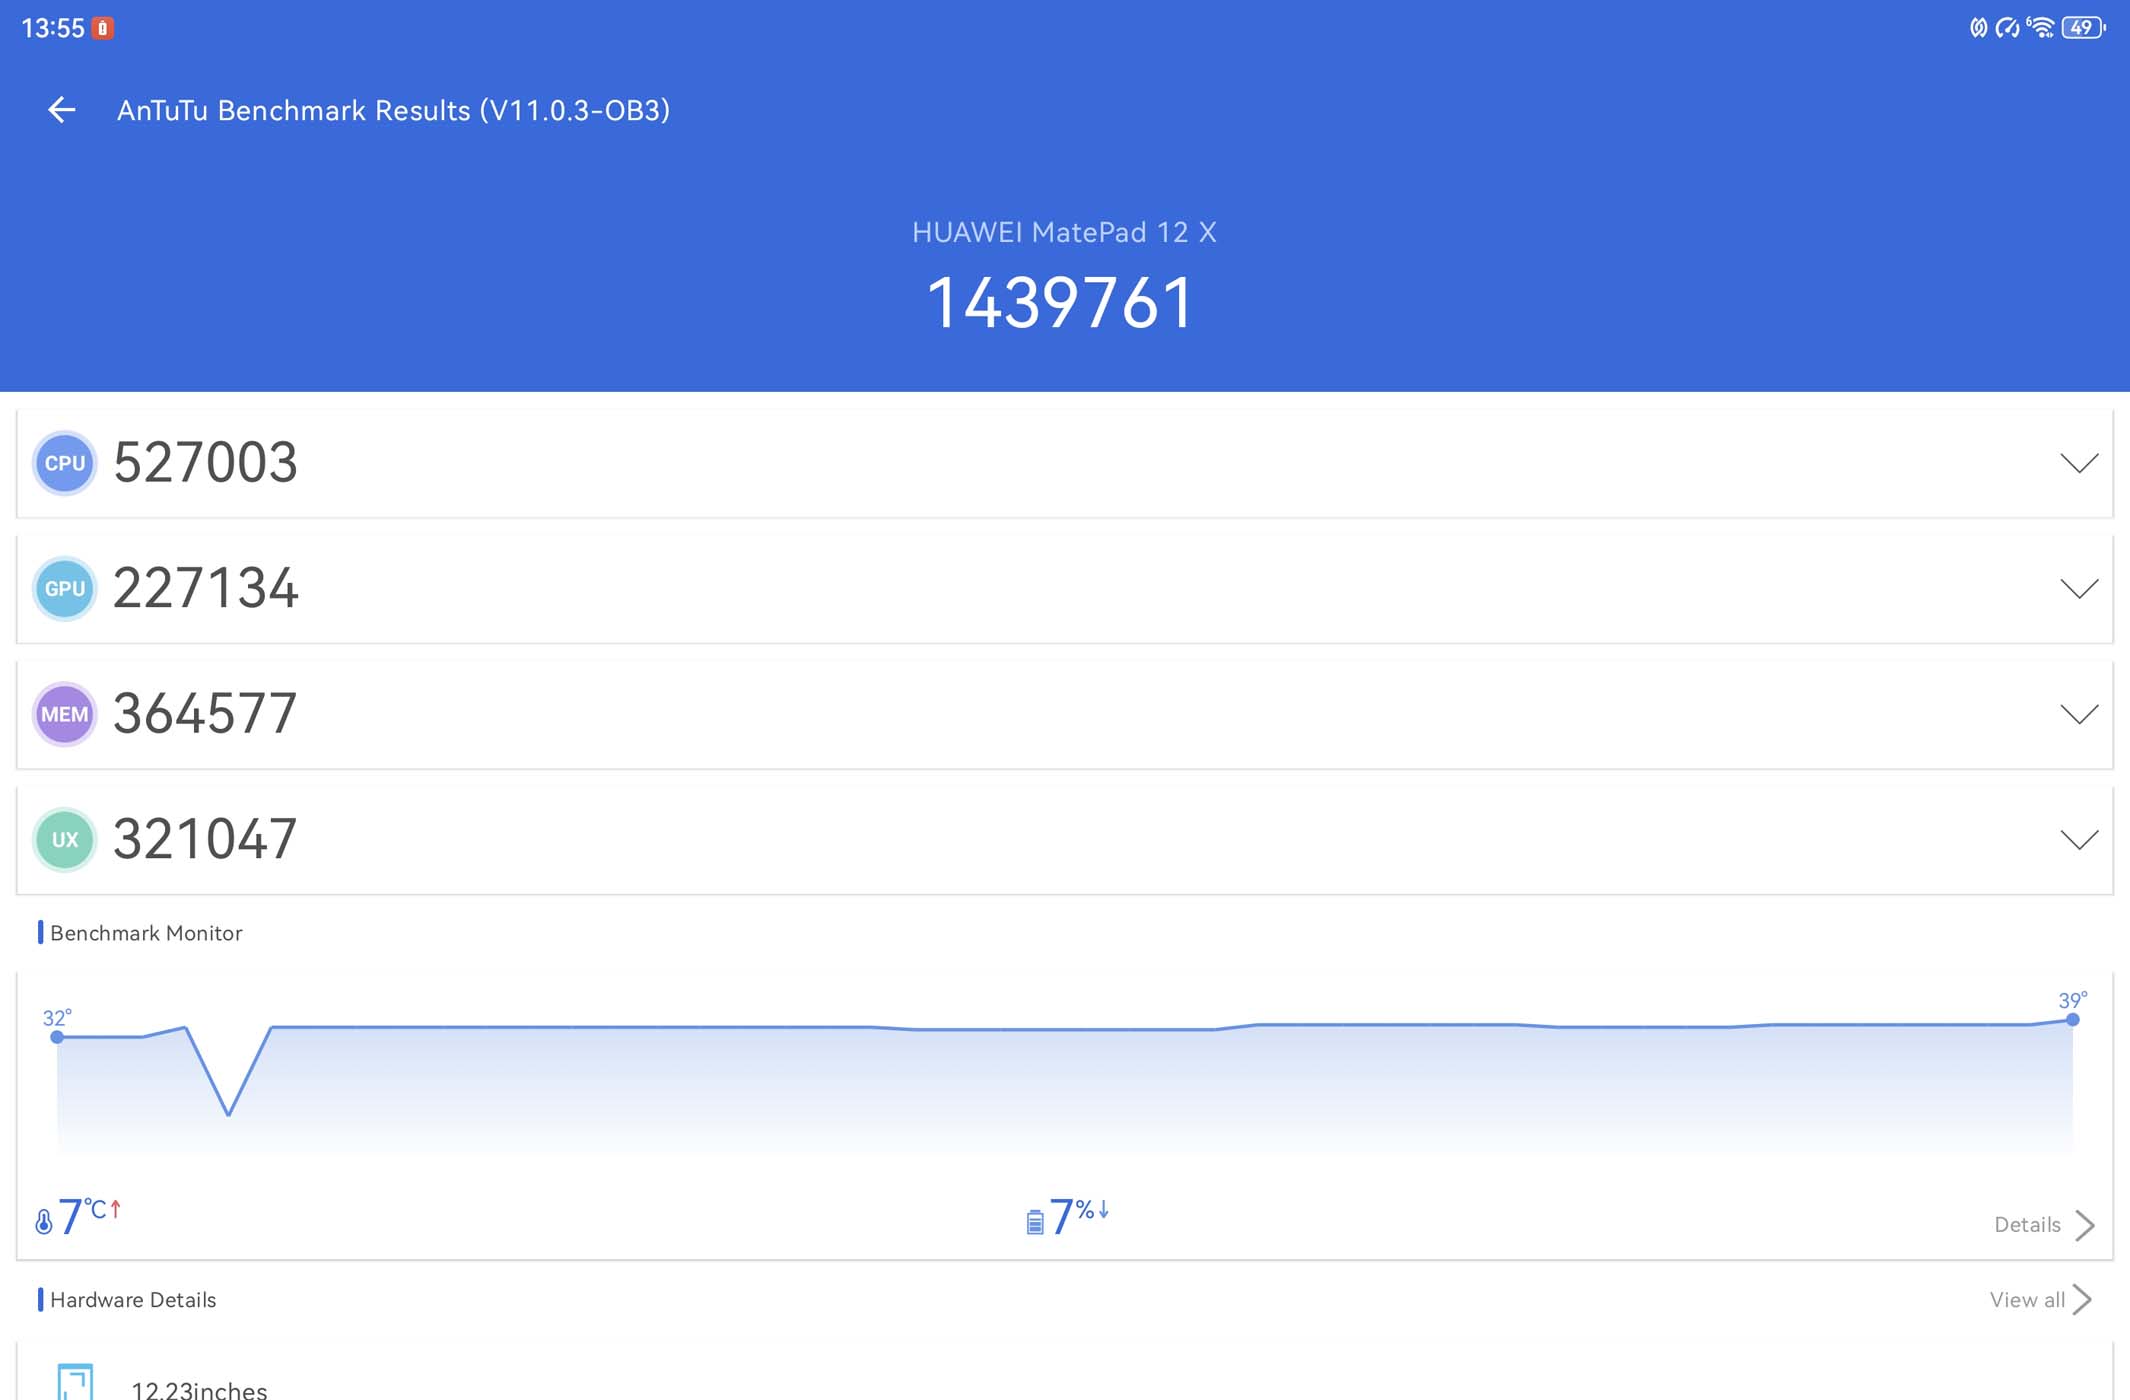
Task: Click the screen size device icon
Action: click(75, 1383)
